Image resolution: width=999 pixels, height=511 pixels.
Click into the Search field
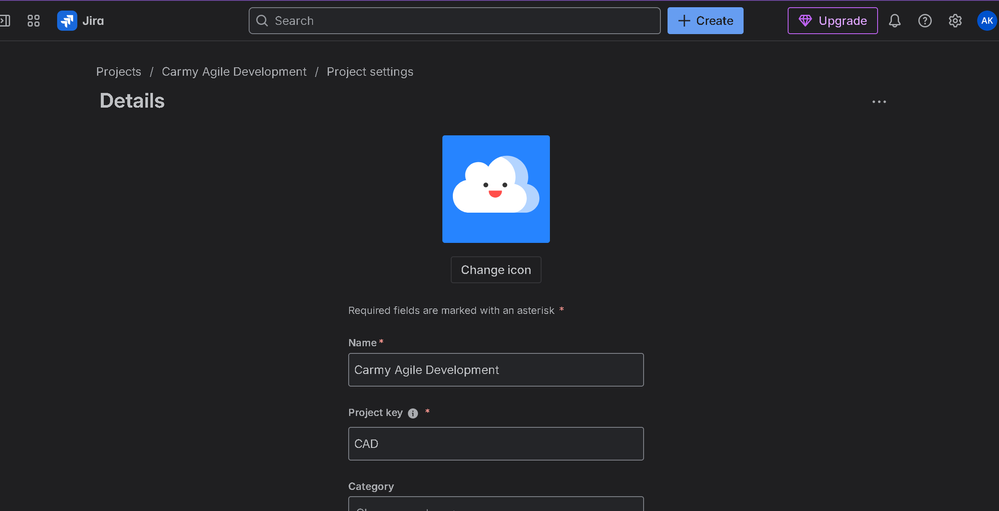454,20
